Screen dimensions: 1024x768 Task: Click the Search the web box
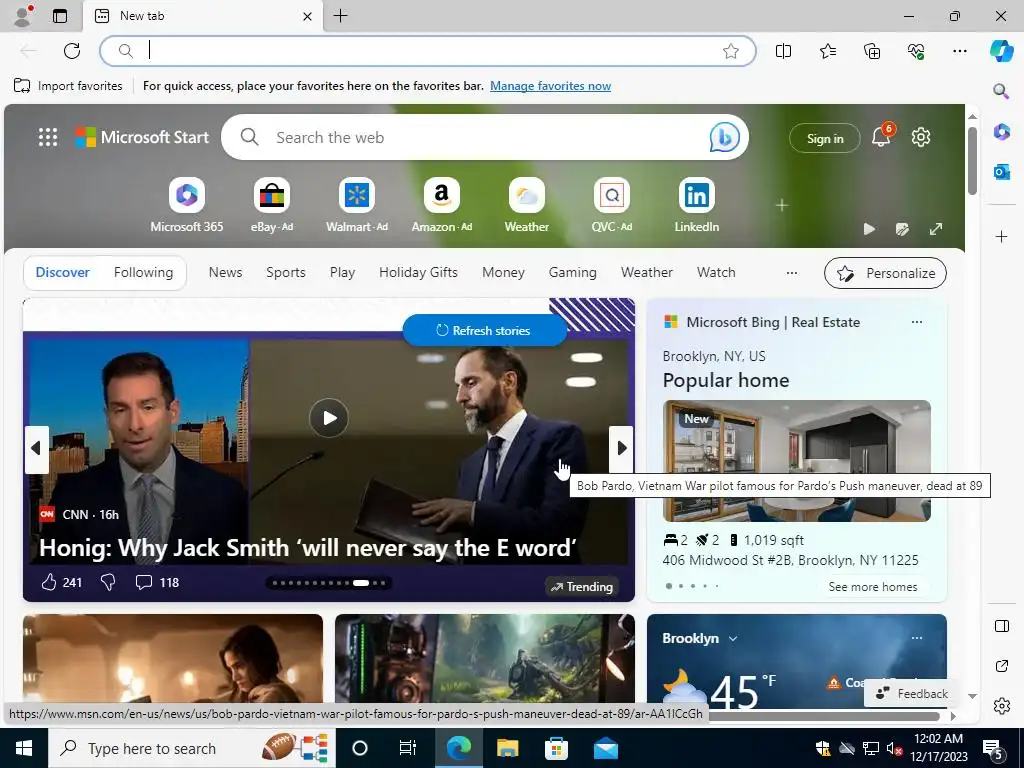pyautogui.click(x=485, y=137)
